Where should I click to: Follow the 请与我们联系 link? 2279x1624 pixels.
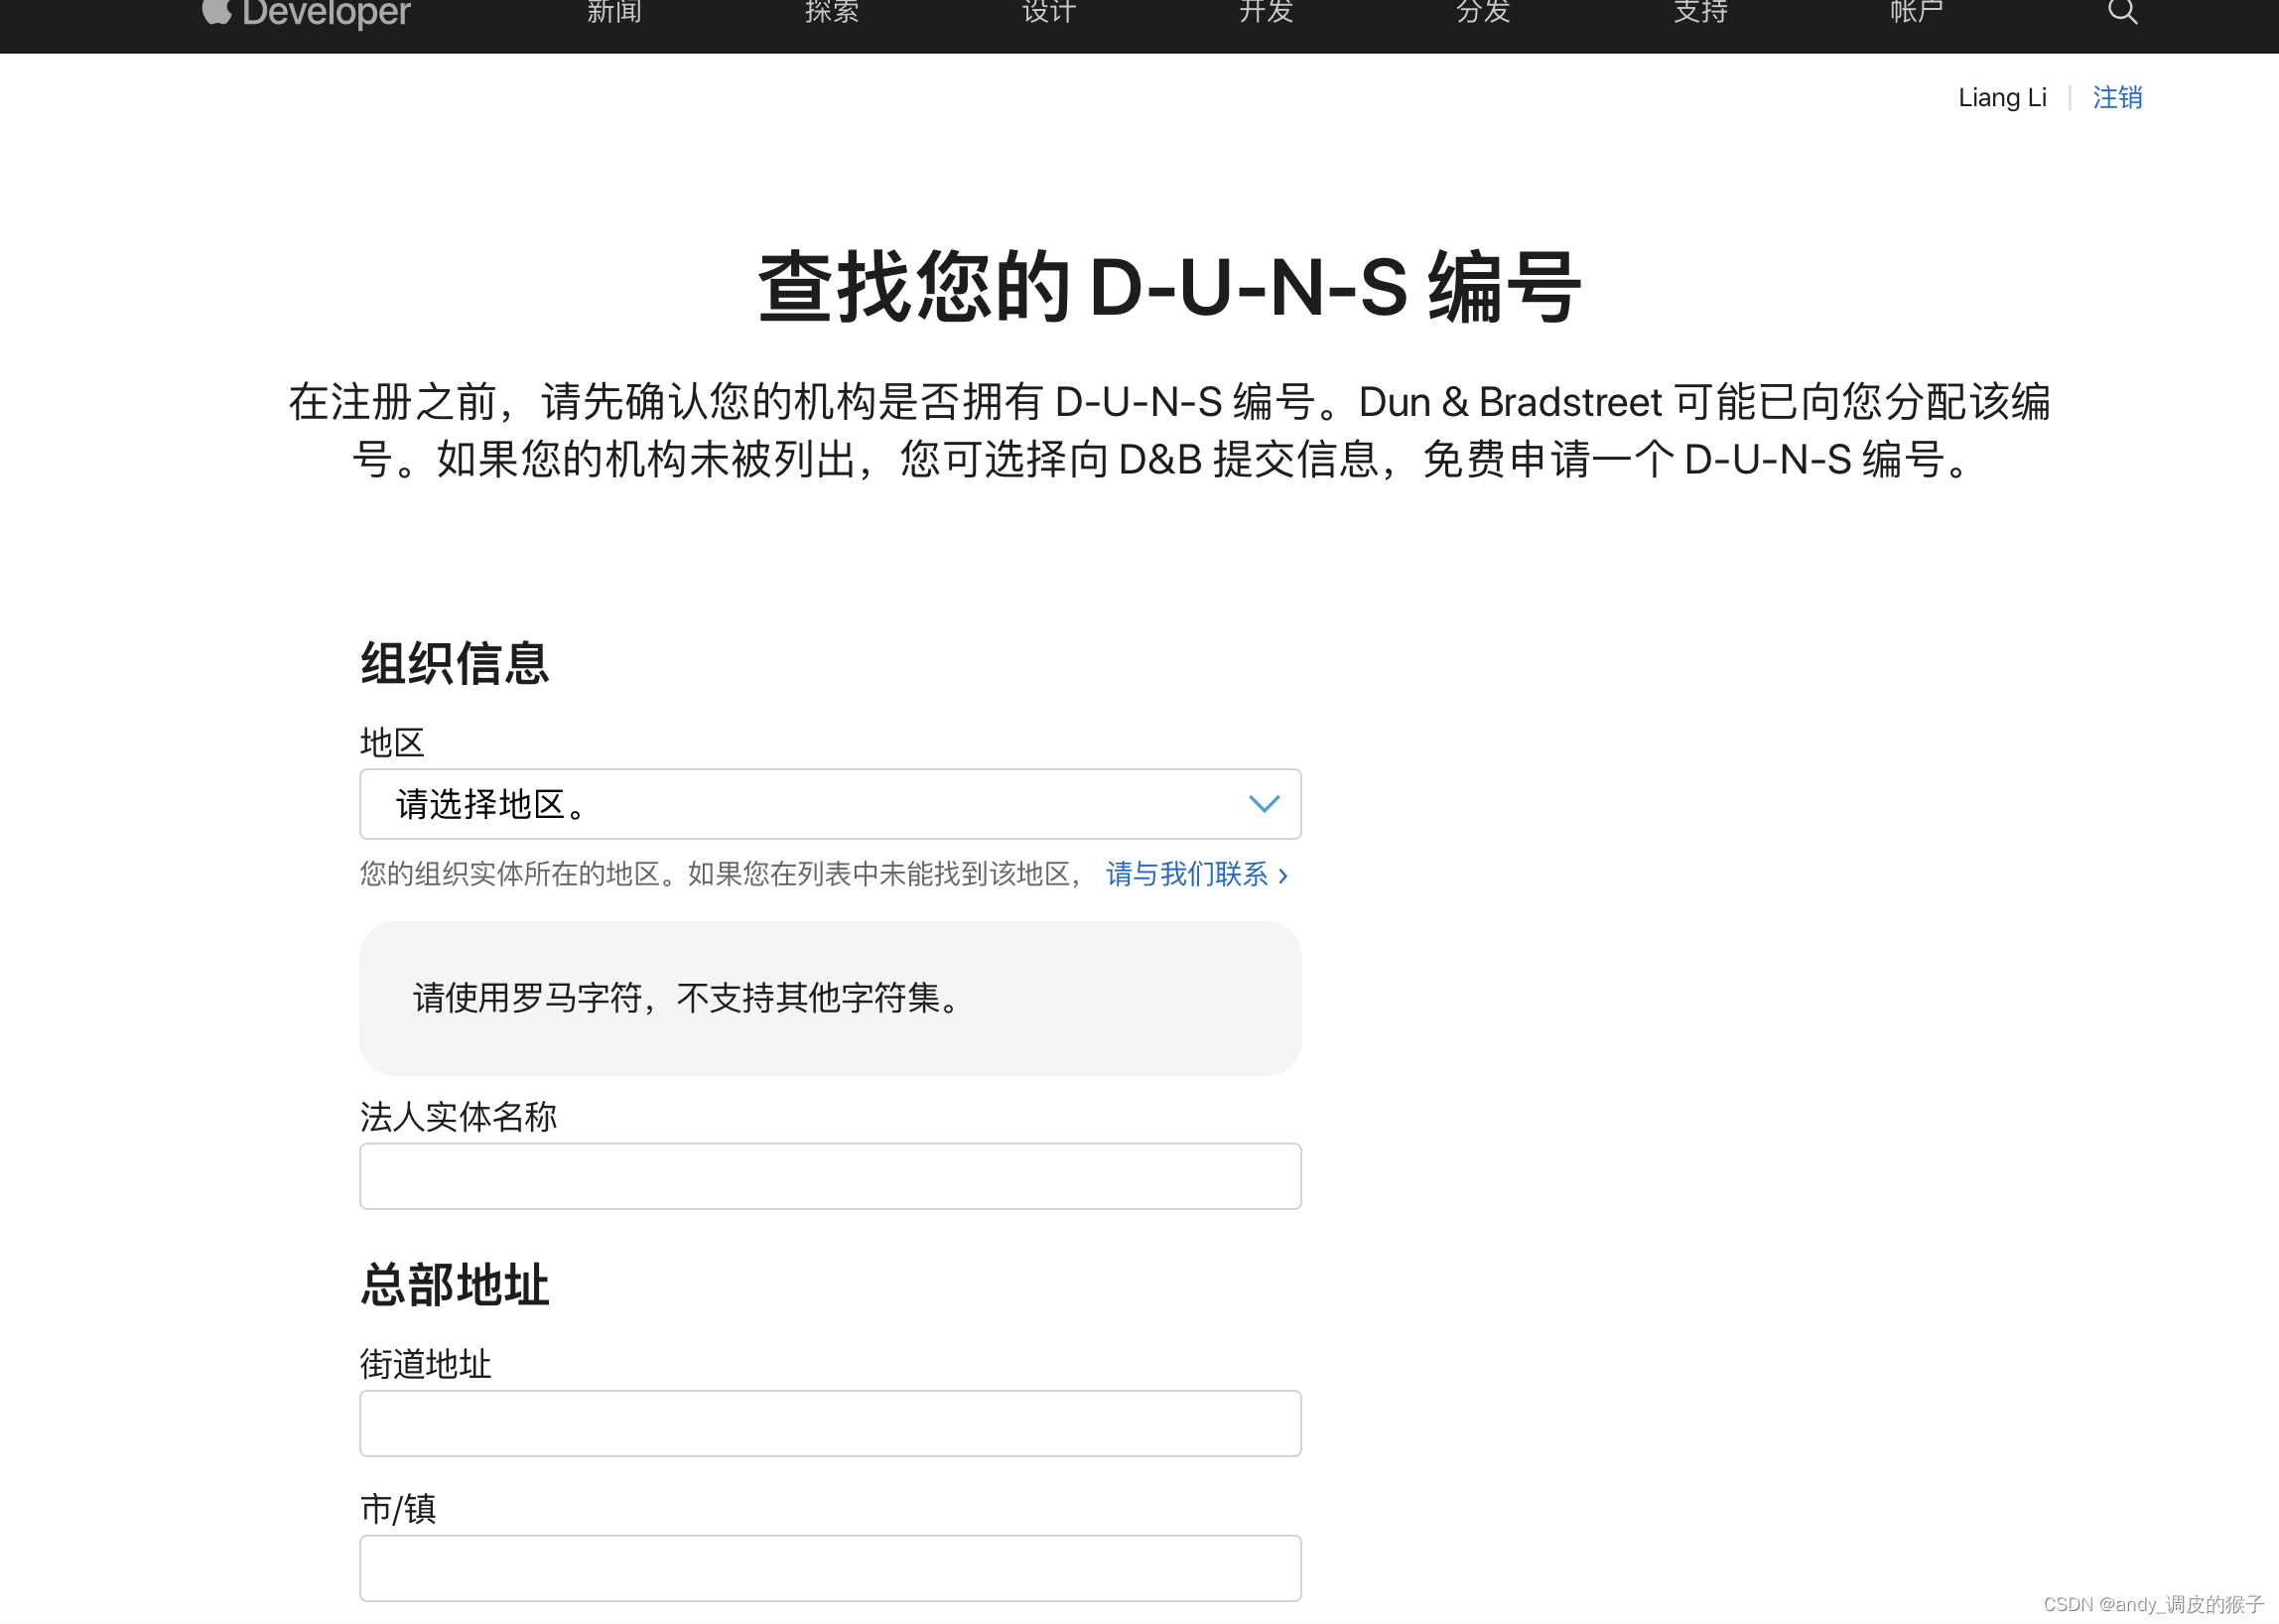(1196, 874)
